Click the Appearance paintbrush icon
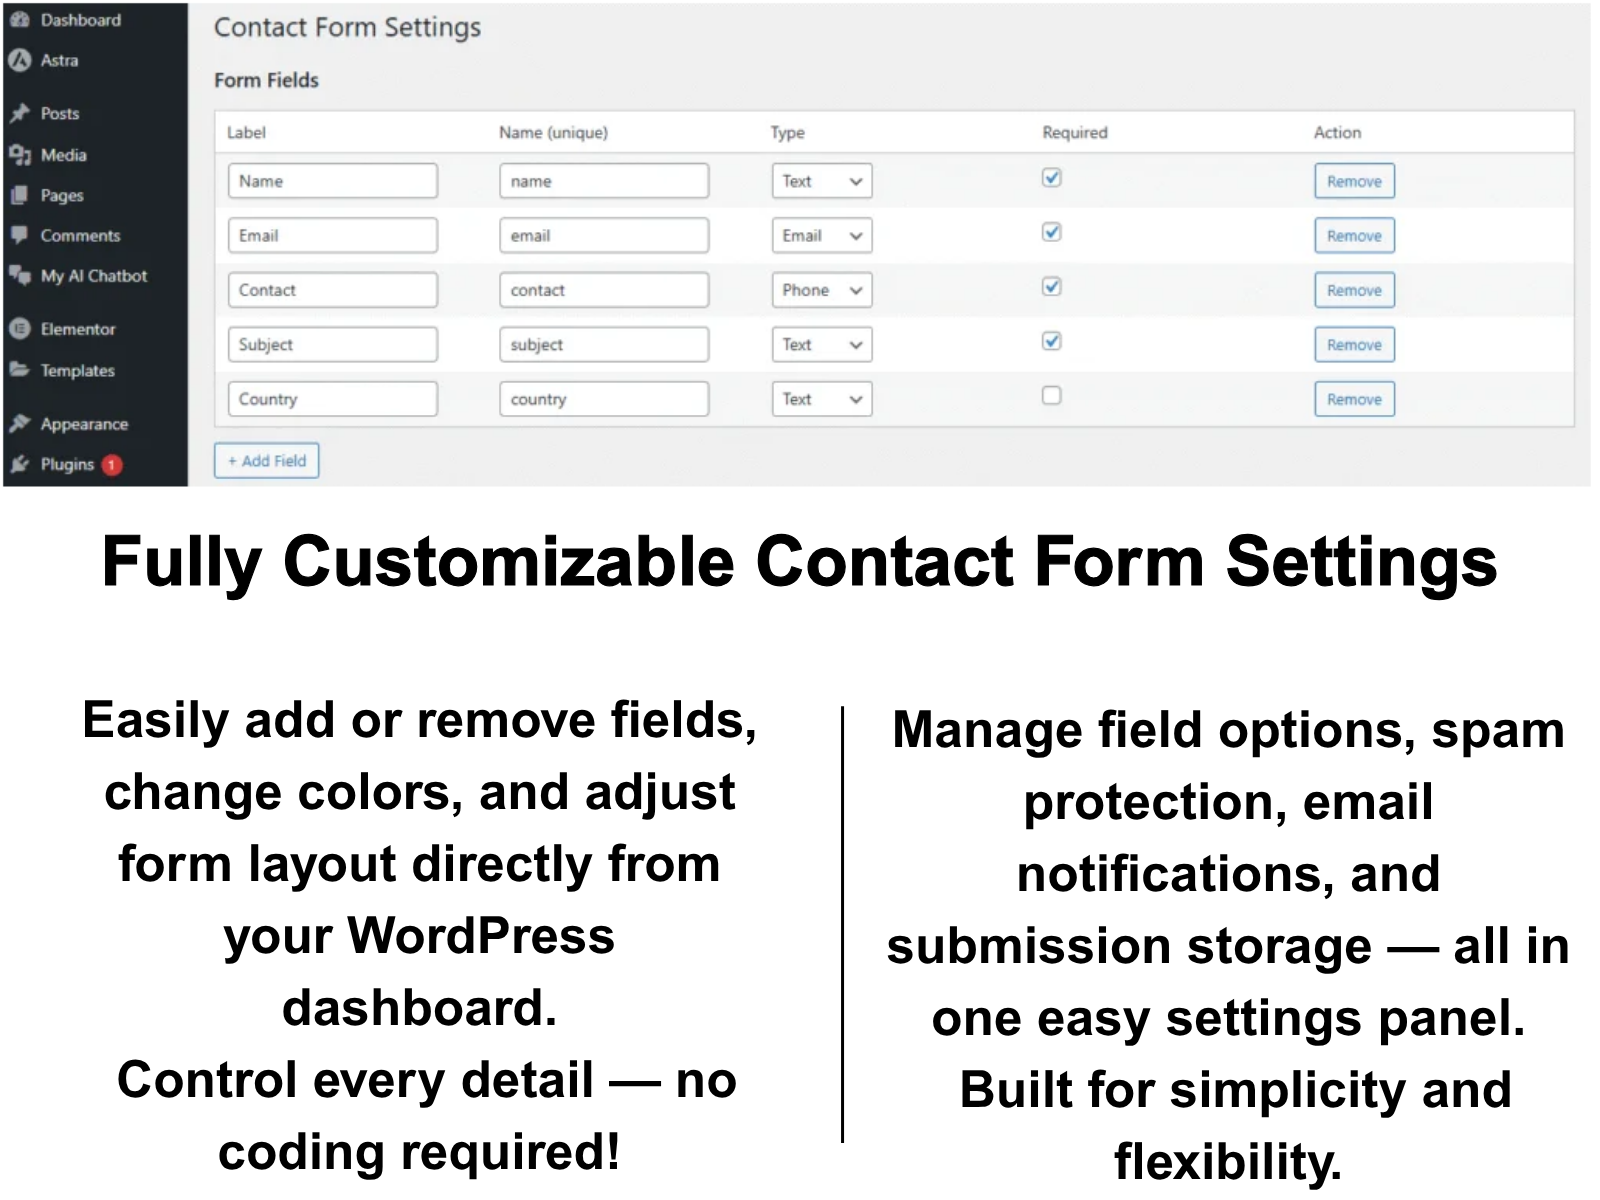This screenshot has width=1600, height=1200. point(20,424)
